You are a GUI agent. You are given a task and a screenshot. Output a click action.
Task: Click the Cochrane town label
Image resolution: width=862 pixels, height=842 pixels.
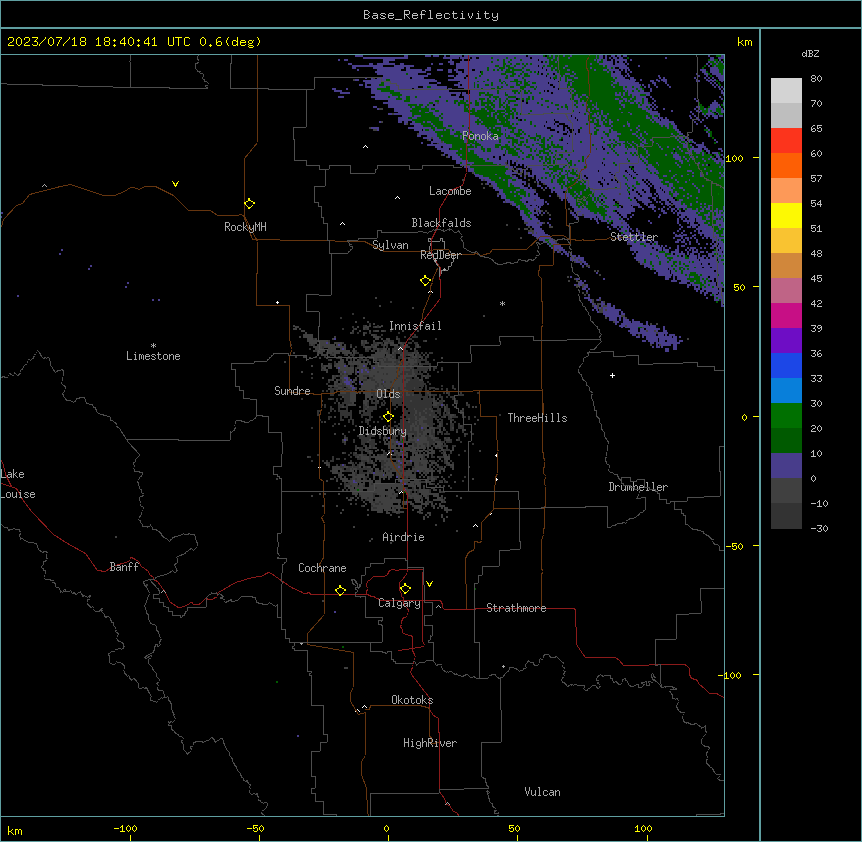322,568
